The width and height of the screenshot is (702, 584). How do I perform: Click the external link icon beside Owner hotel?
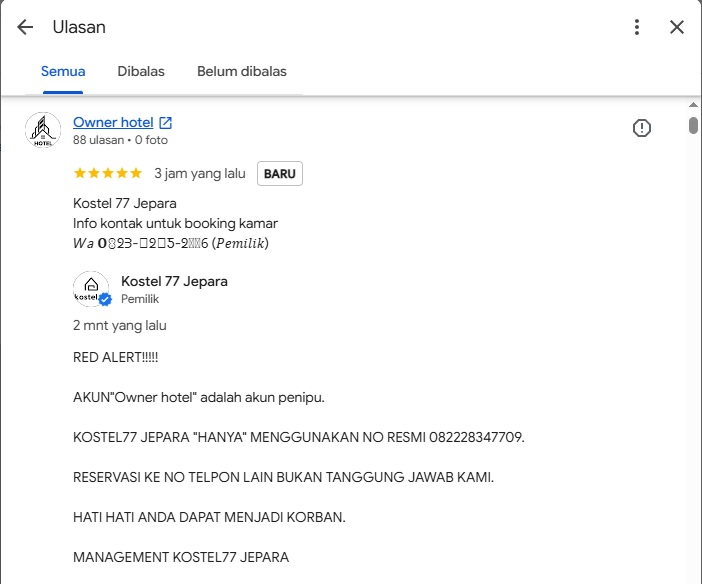(166, 122)
